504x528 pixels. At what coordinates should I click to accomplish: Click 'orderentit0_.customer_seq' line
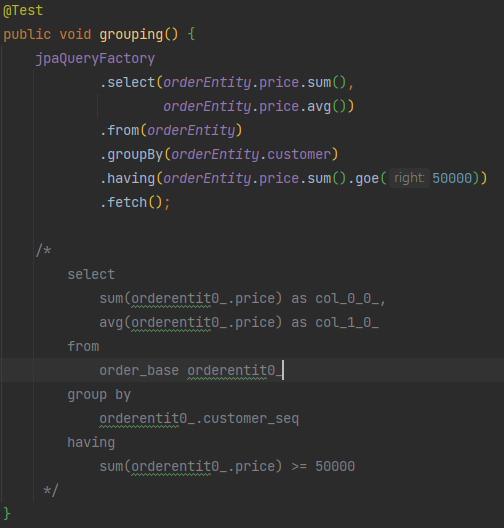199,419
